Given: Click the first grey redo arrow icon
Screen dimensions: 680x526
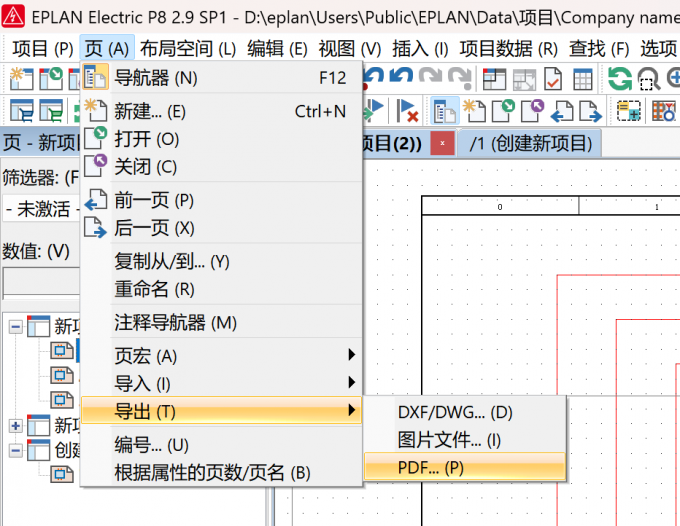Looking at the screenshot, I should 430,77.
